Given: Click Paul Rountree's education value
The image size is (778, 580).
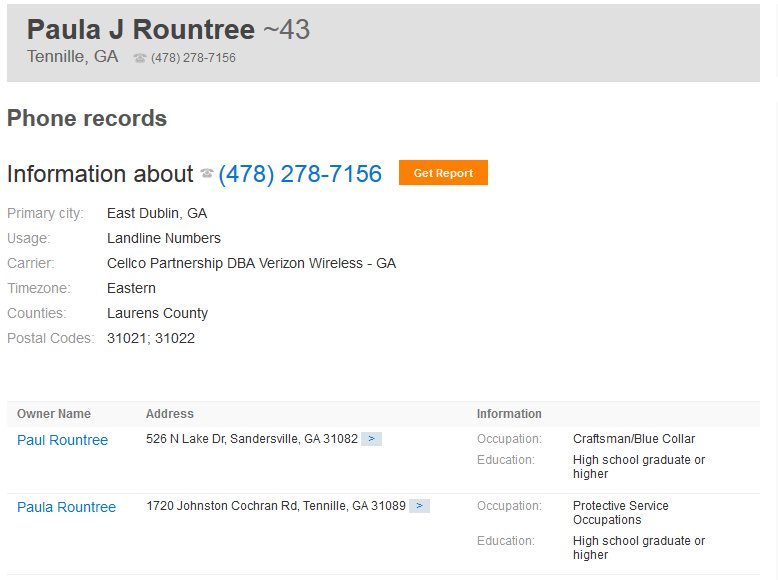Looking at the screenshot, I should point(639,467).
